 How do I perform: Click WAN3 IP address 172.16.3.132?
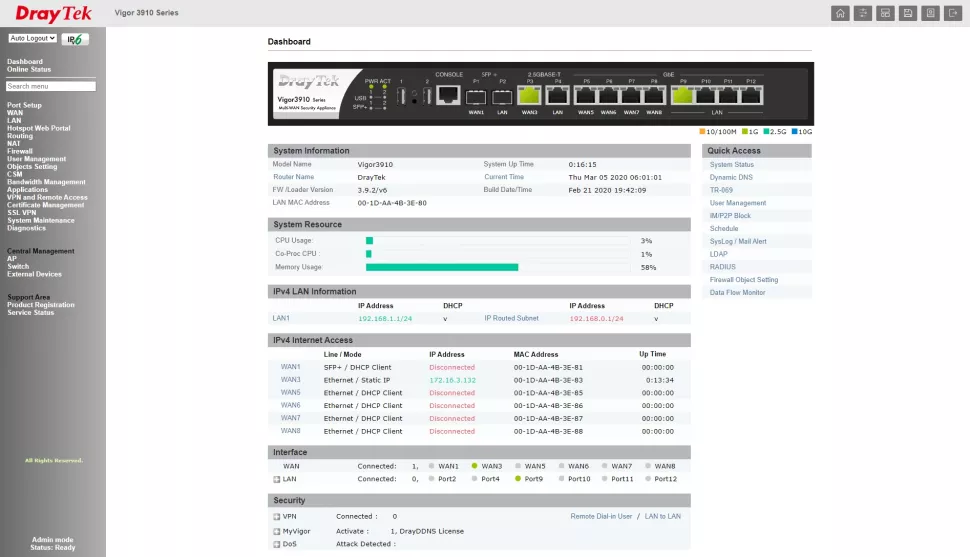pos(453,380)
